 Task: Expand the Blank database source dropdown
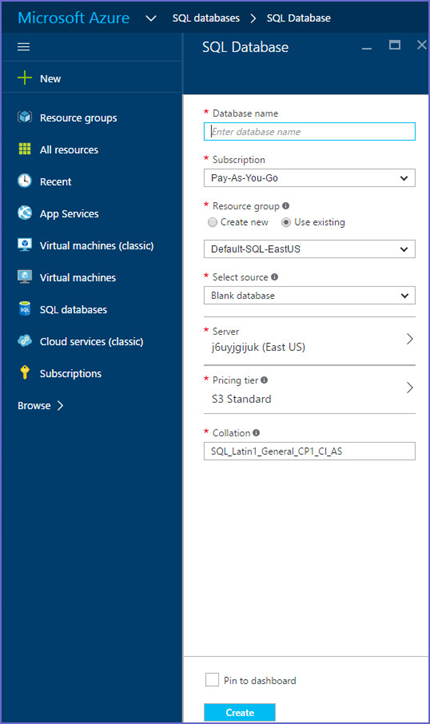click(309, 296)
